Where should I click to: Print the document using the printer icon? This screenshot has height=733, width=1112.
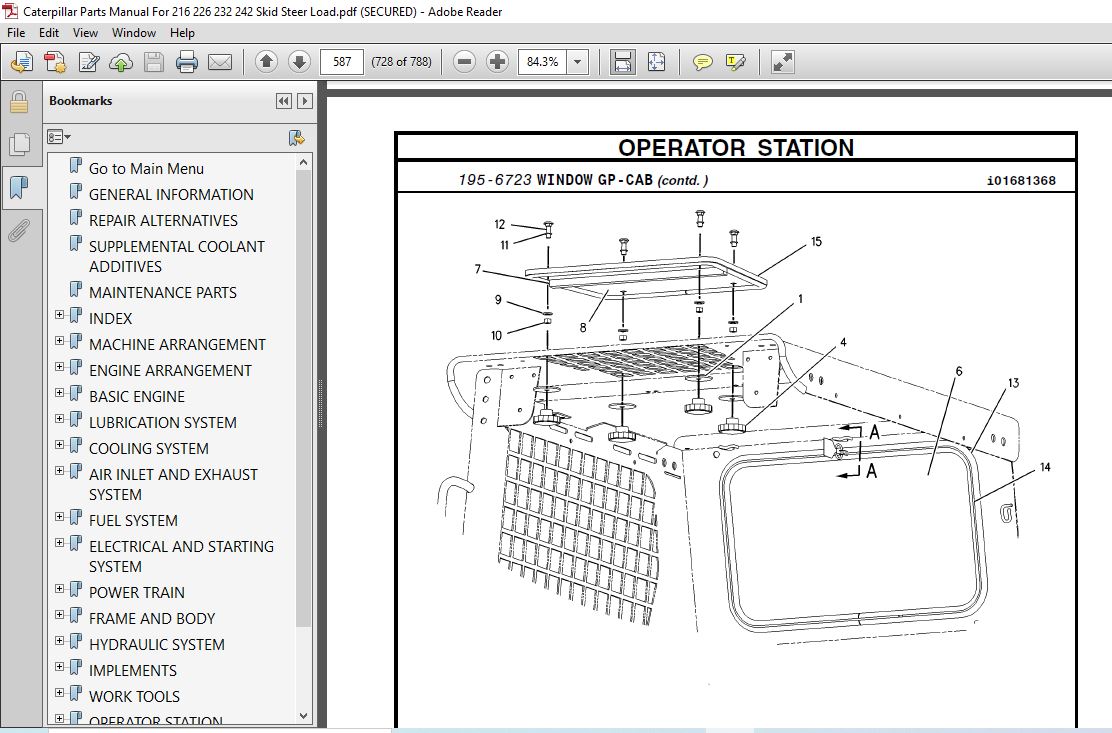(187, 62)
